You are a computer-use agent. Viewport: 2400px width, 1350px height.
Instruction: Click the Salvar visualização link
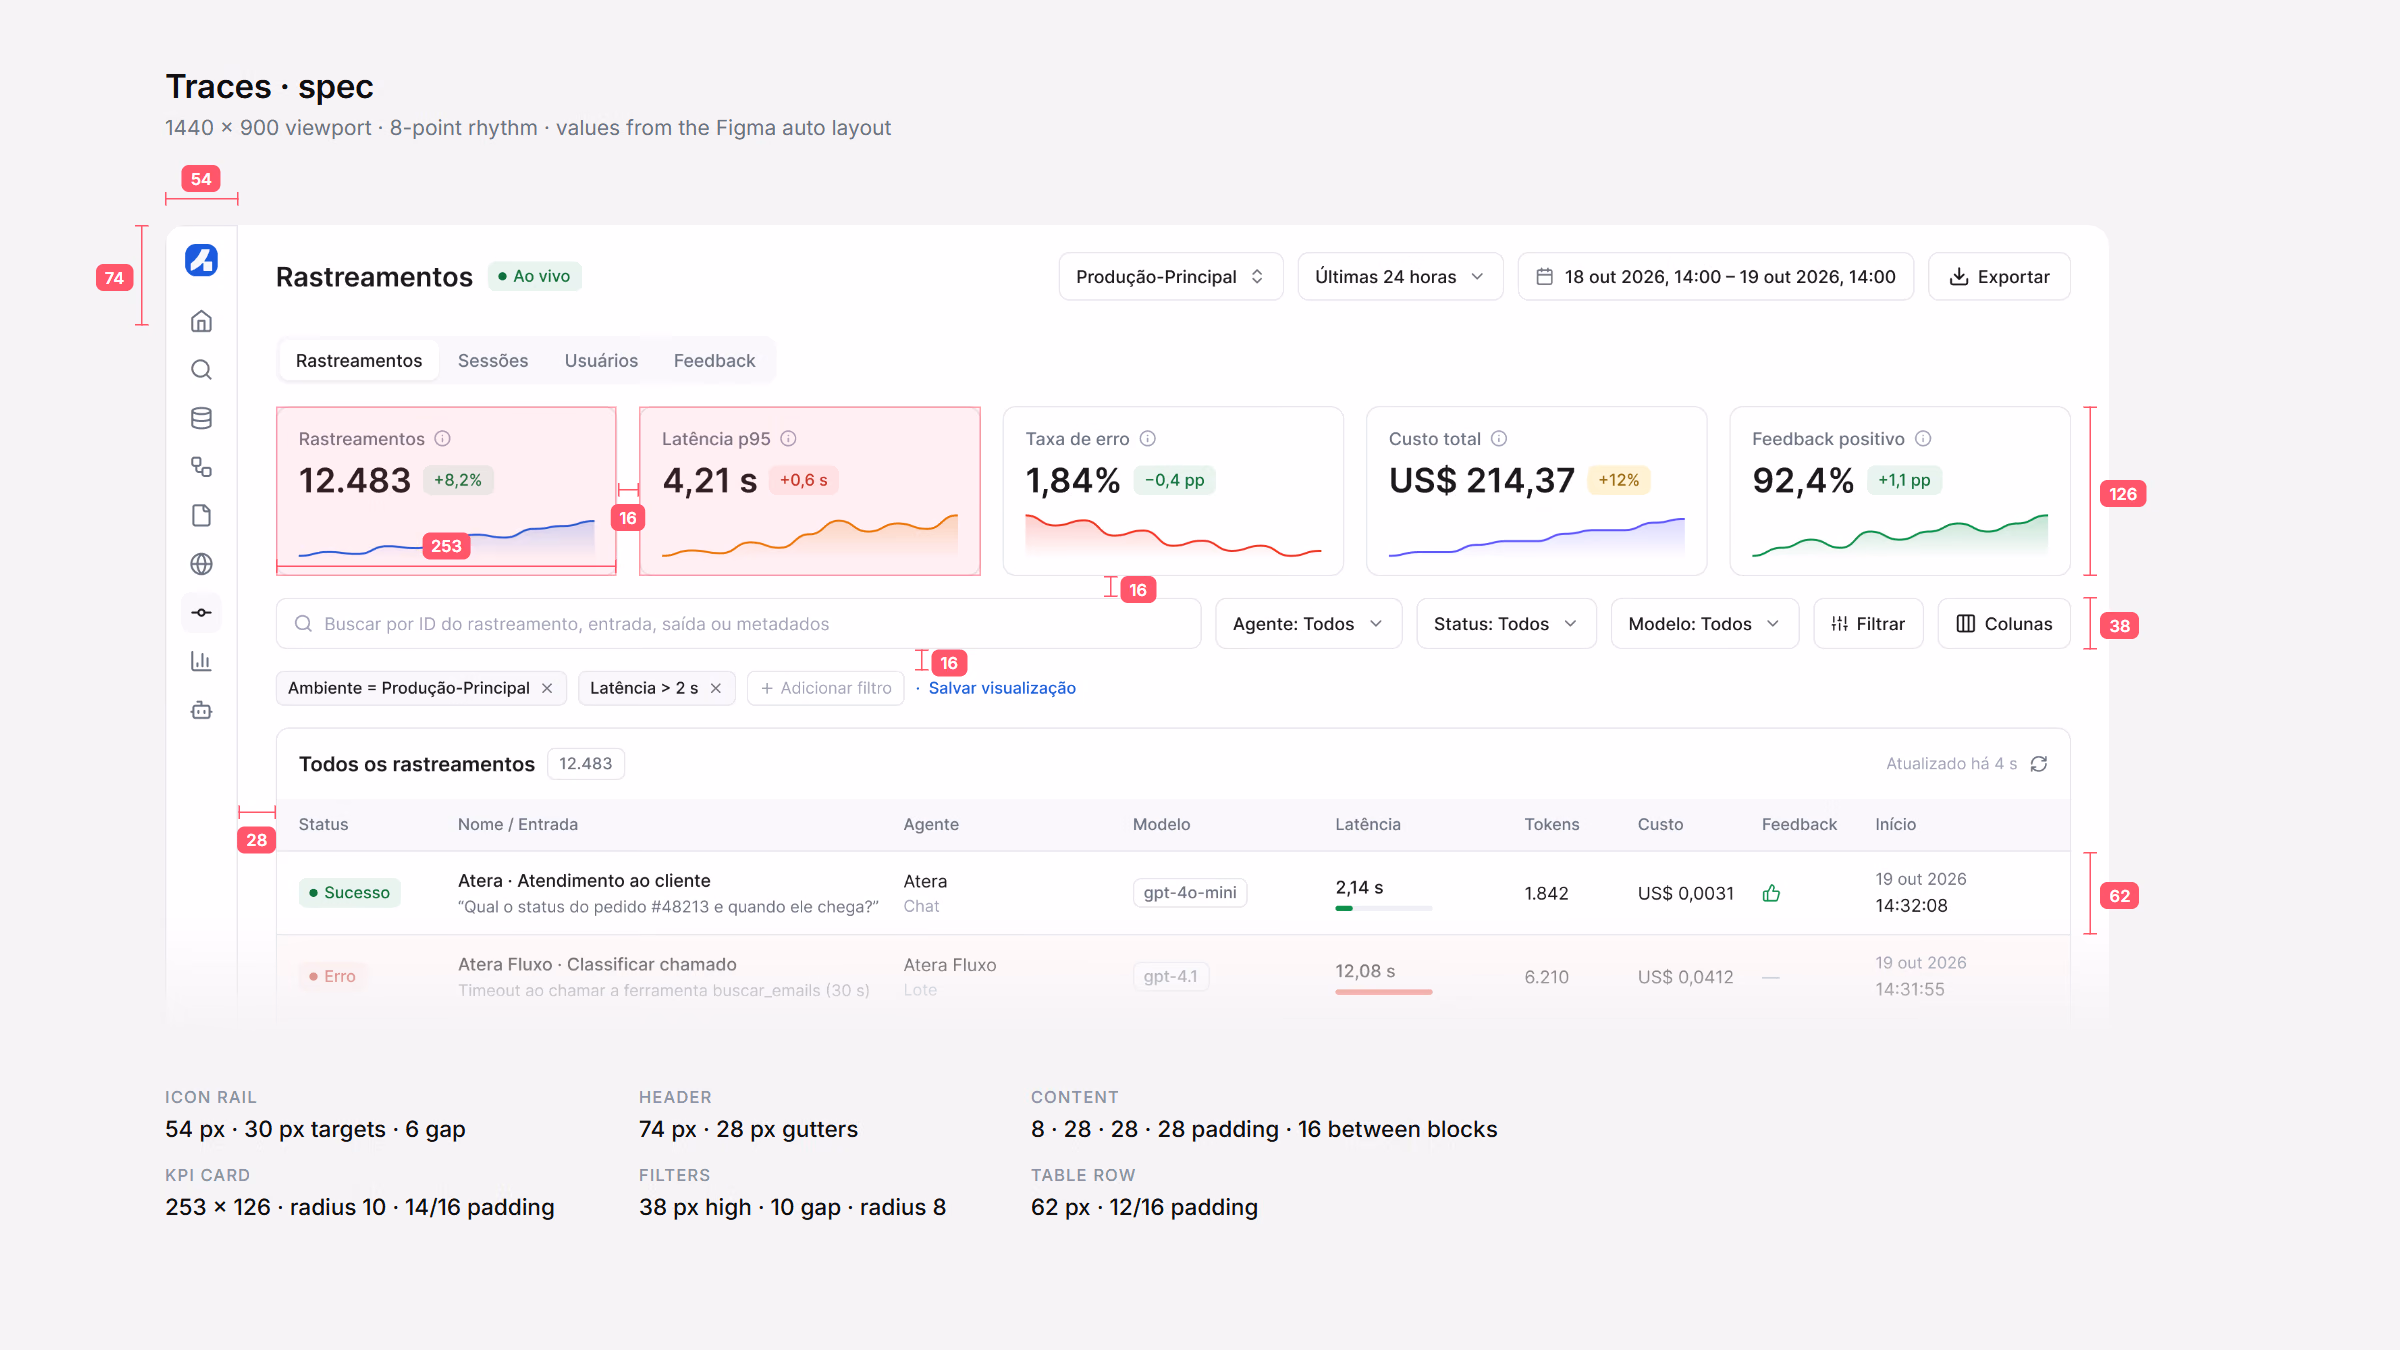click(1002, 688)
